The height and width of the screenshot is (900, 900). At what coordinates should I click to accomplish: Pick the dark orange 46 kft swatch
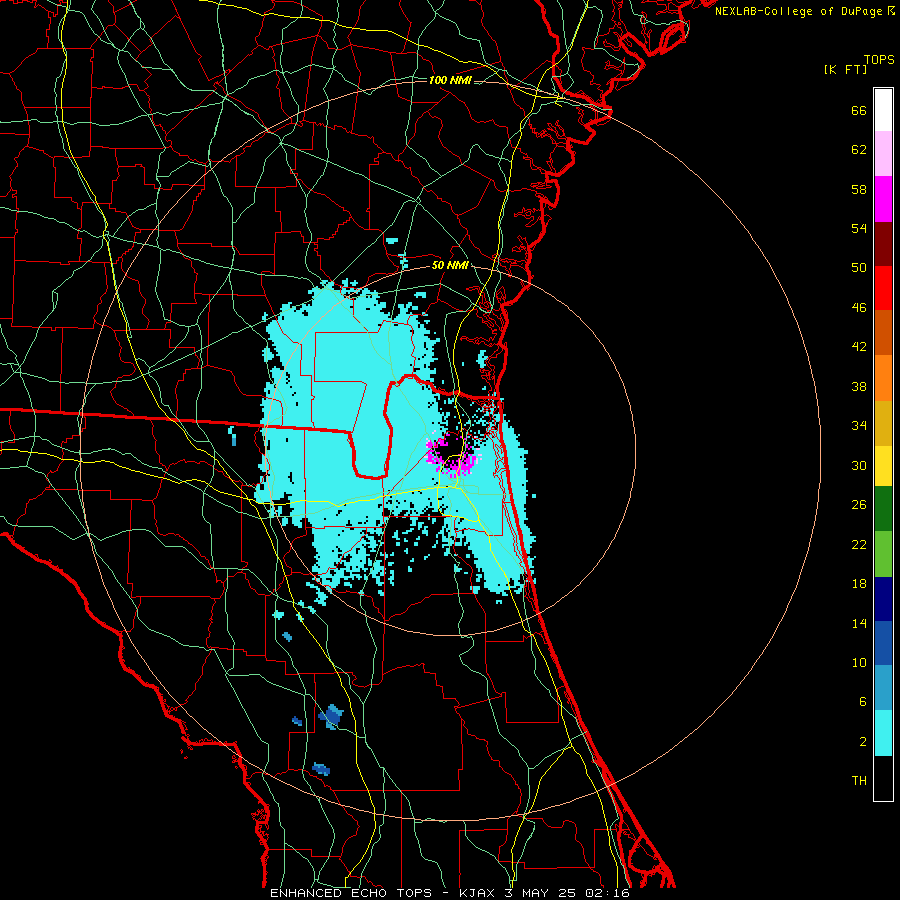pyautogui.click(x=883, y=333)
